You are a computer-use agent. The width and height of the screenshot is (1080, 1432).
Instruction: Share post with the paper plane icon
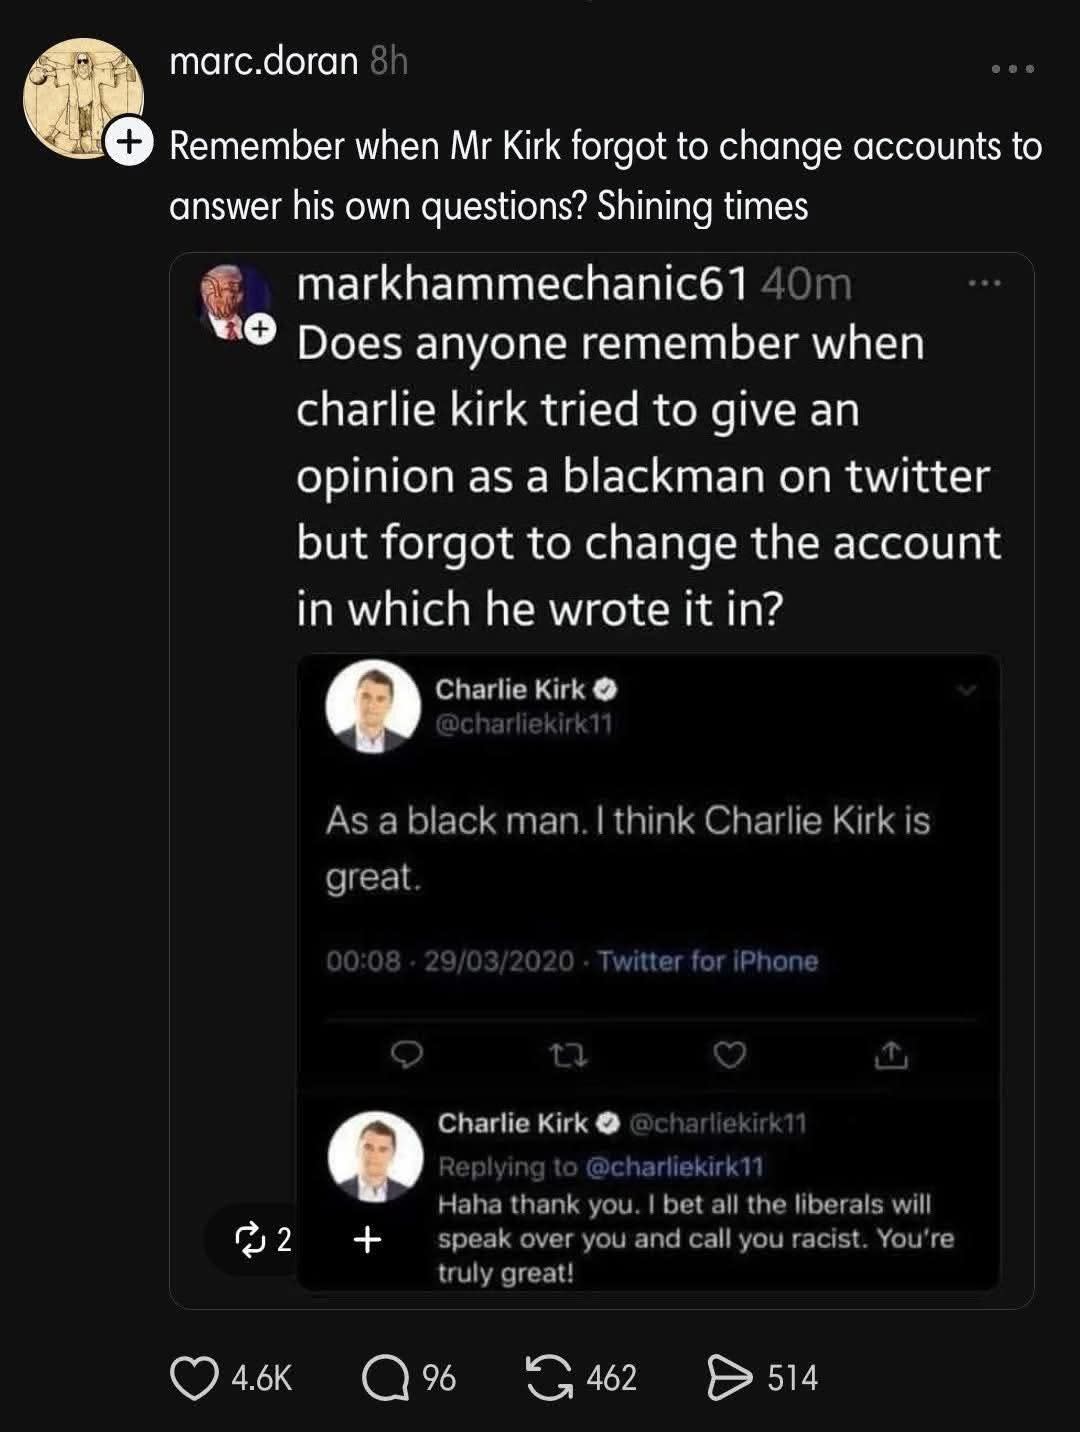pyautogui.click(x=729, y=1377)
